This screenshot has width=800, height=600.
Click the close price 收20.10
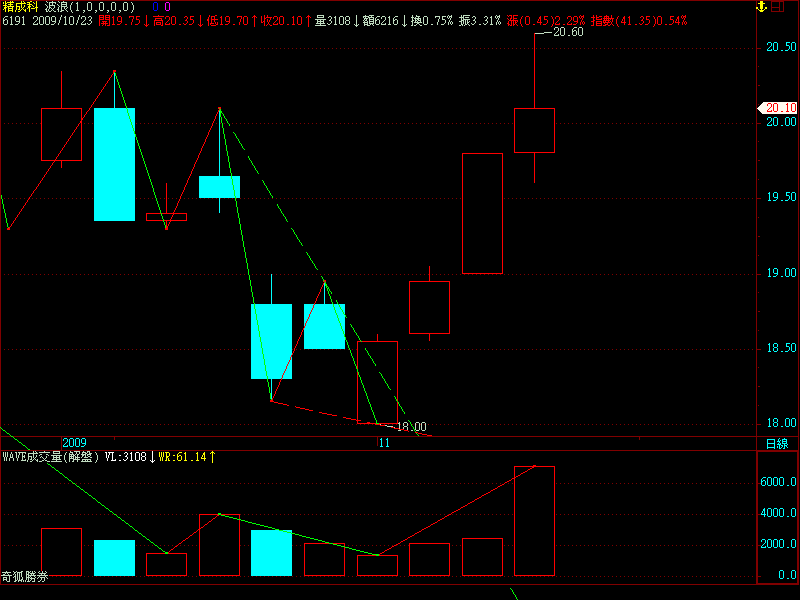pyautogui.click(x=282, y=21)
